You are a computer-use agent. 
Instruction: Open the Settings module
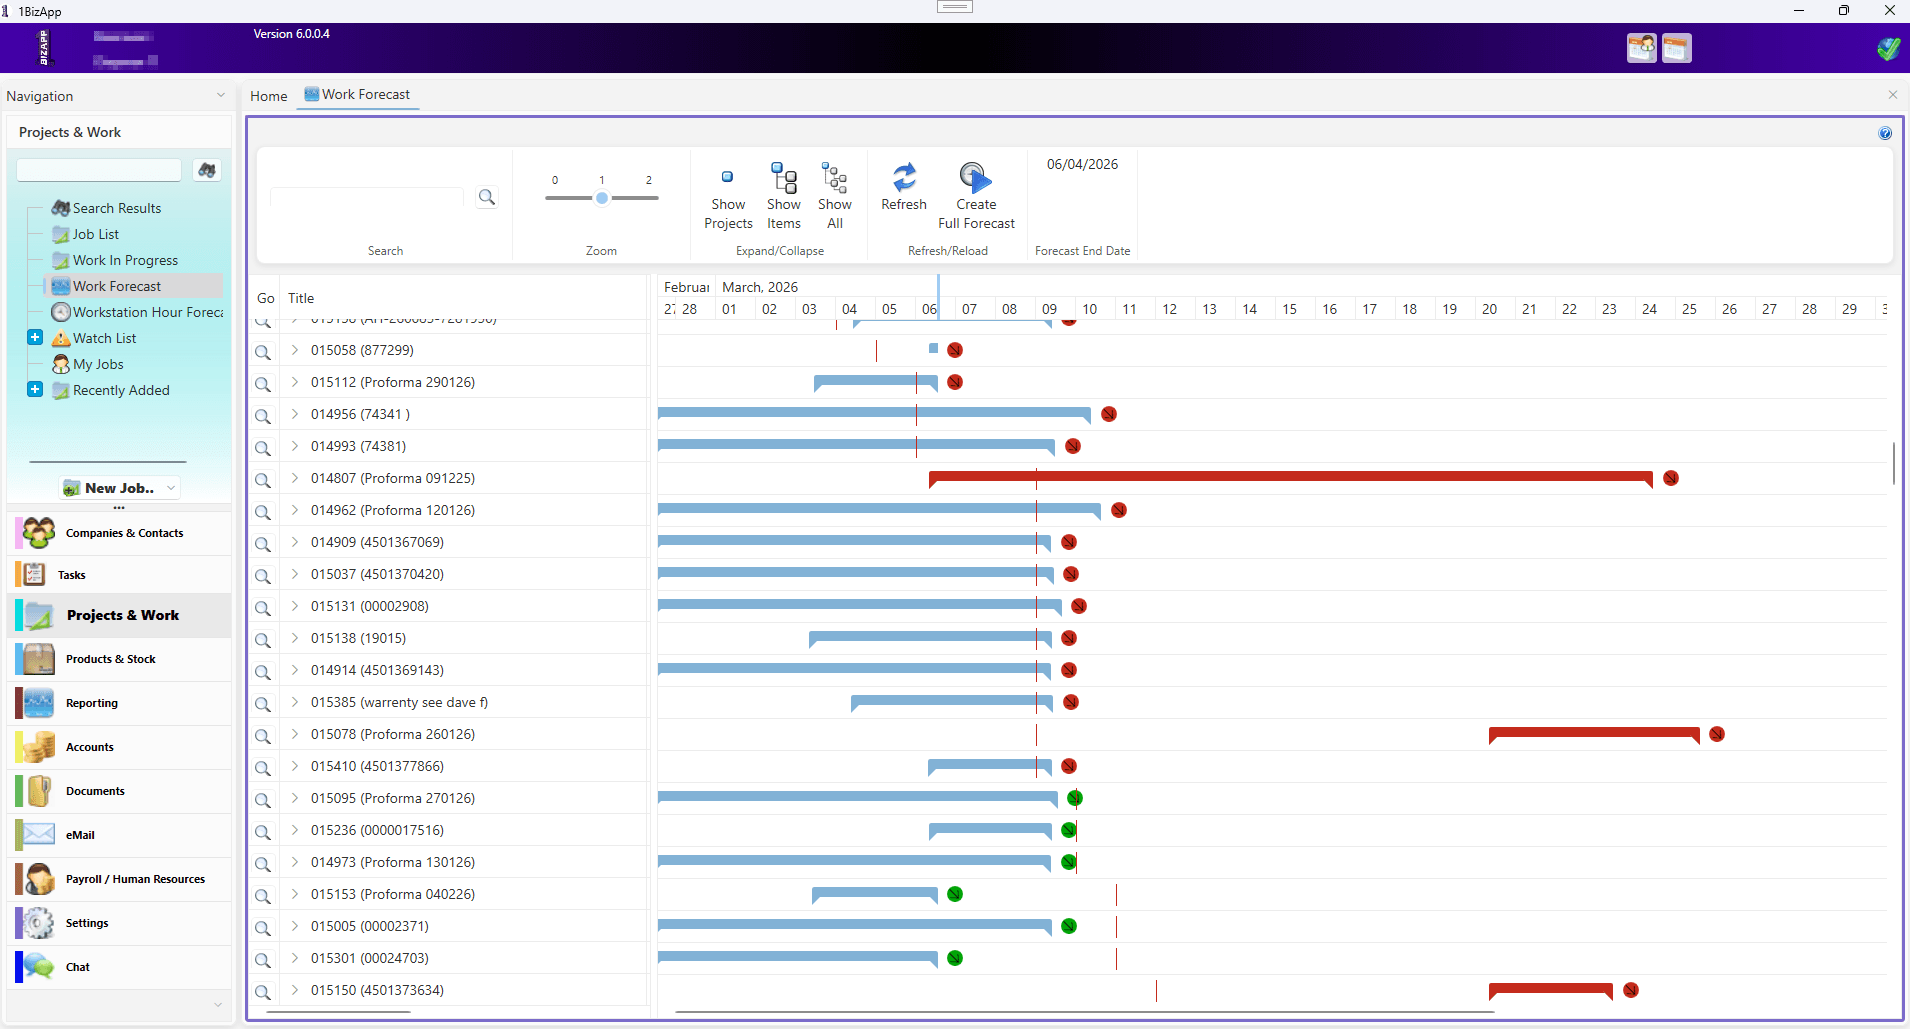(x=119, y=923)
